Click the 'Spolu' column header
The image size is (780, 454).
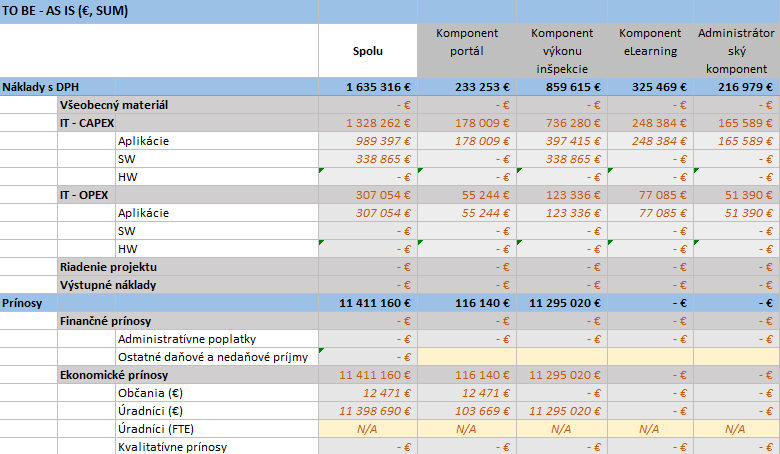click(368, 51)
